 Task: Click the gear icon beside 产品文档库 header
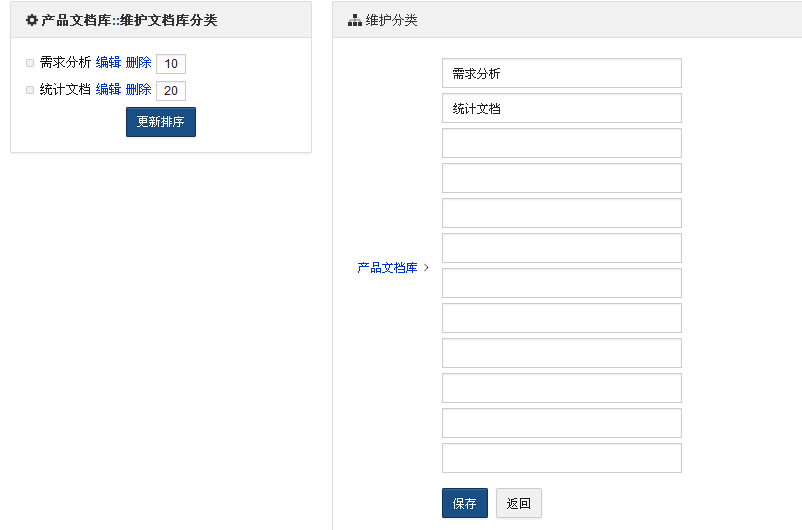click(31, 20)
